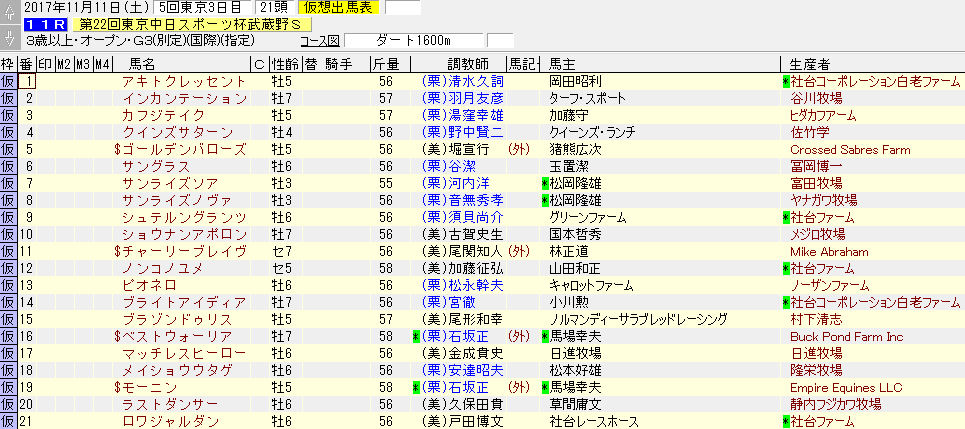This screenshot has height=429, width=965.
Task: Click the 馬記 column header
Action: pos(523,64)
